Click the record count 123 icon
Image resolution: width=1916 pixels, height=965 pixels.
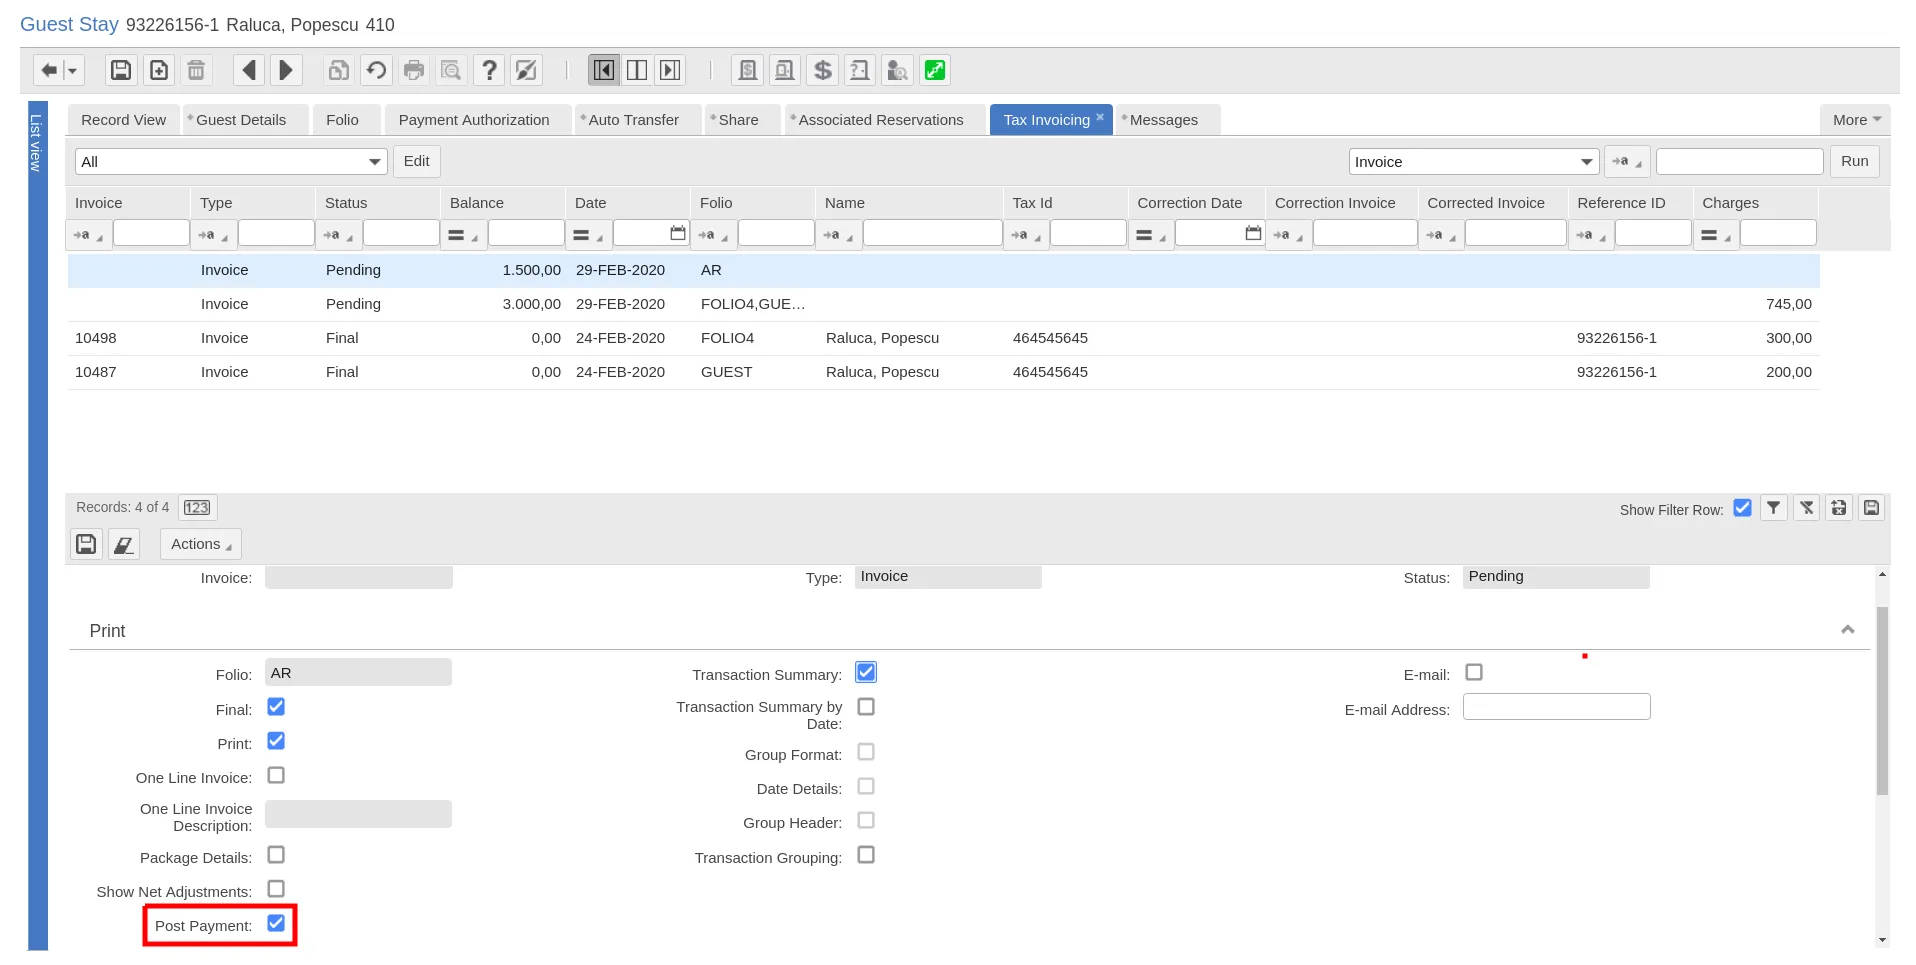click(x=197, y=508)
